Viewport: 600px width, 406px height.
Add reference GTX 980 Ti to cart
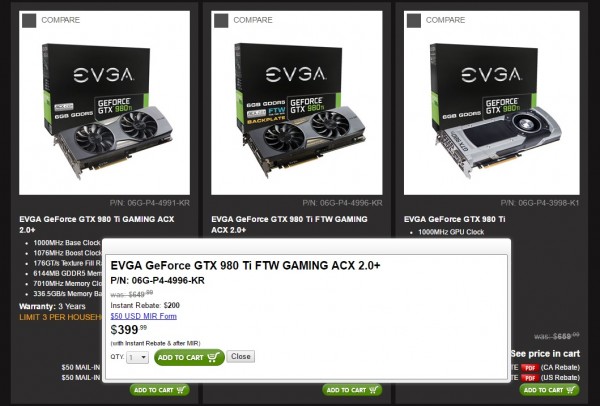pos(549,390)
